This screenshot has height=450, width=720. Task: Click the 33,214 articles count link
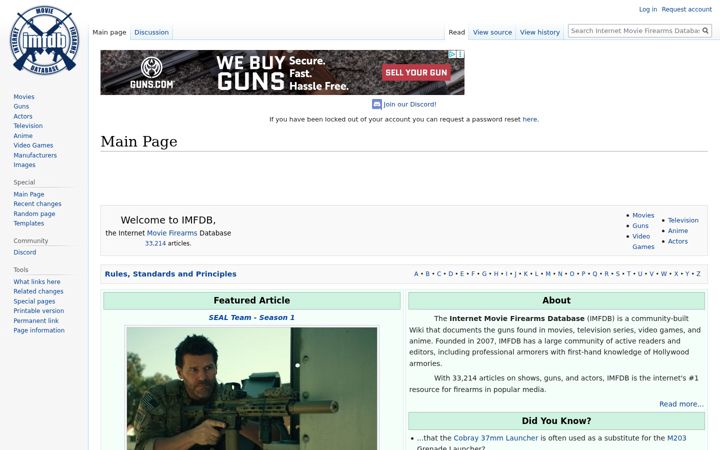point(155,243)
